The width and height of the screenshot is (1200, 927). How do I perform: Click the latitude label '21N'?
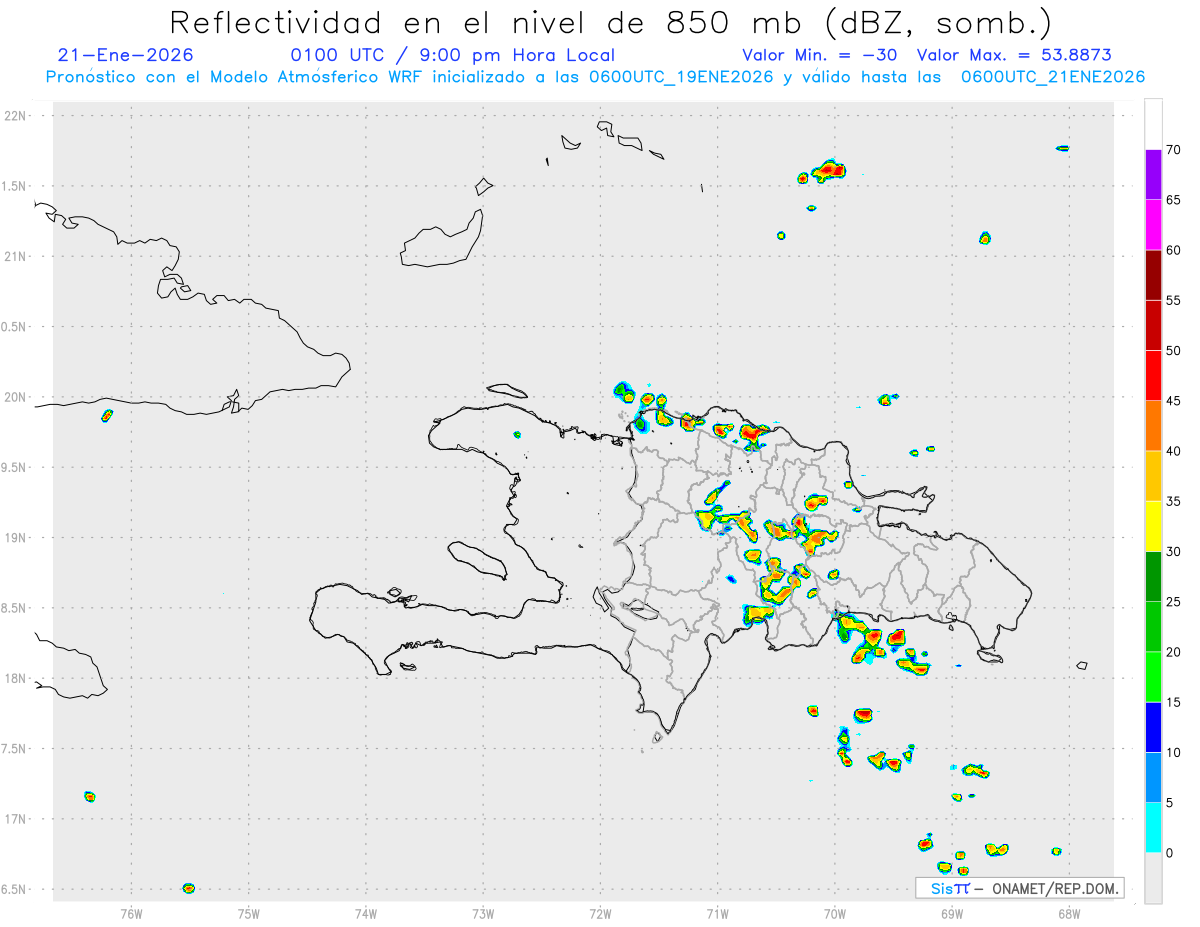[17, 257]
